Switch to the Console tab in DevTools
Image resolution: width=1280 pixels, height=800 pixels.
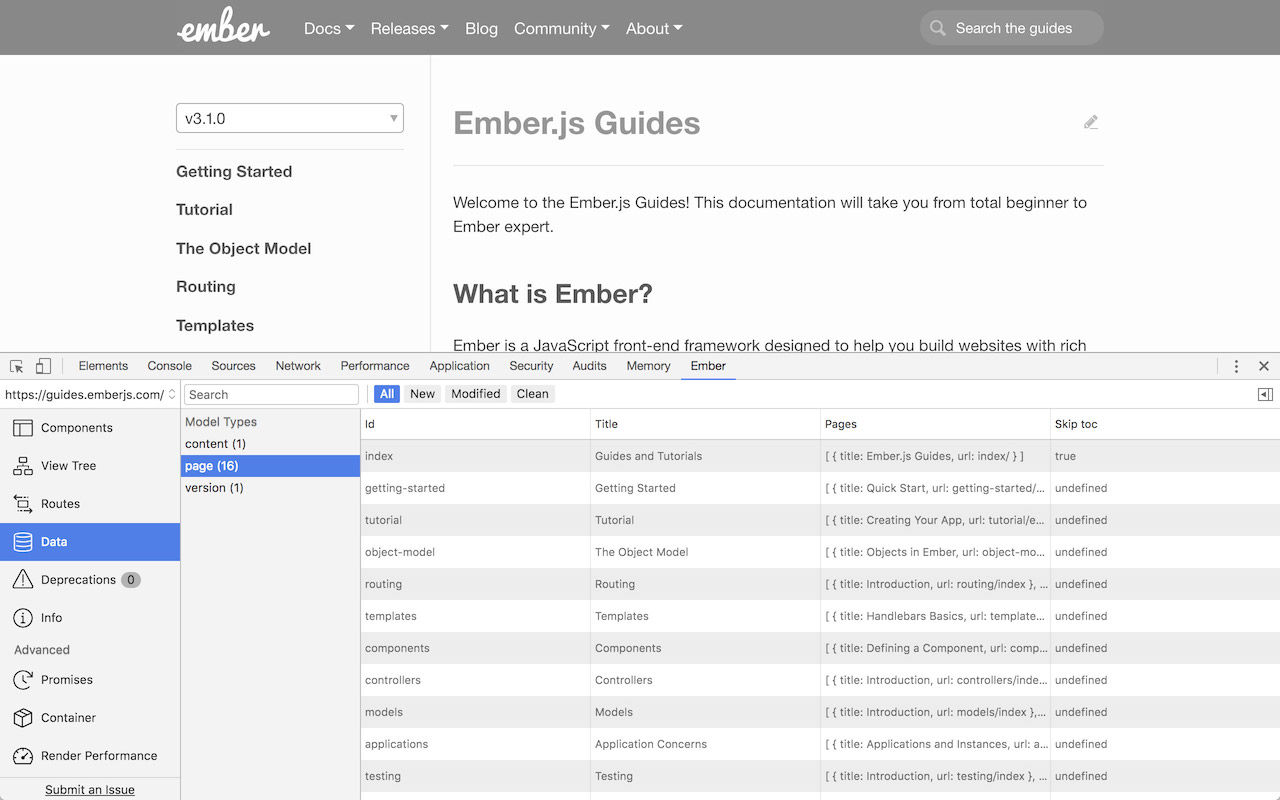169,366
